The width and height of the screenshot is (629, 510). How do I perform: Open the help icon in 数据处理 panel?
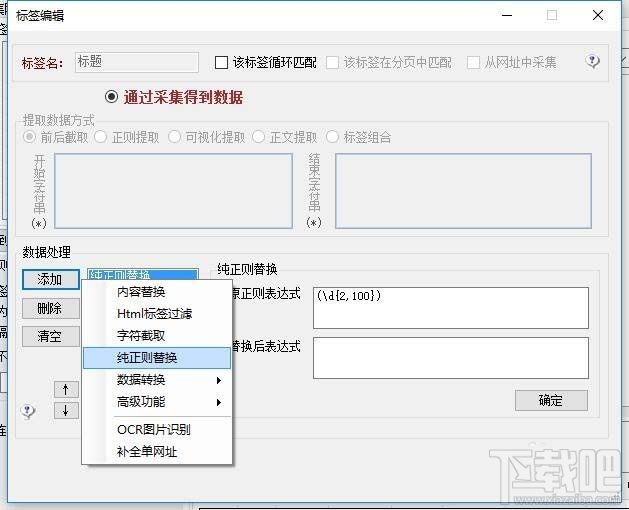[27, 410]
